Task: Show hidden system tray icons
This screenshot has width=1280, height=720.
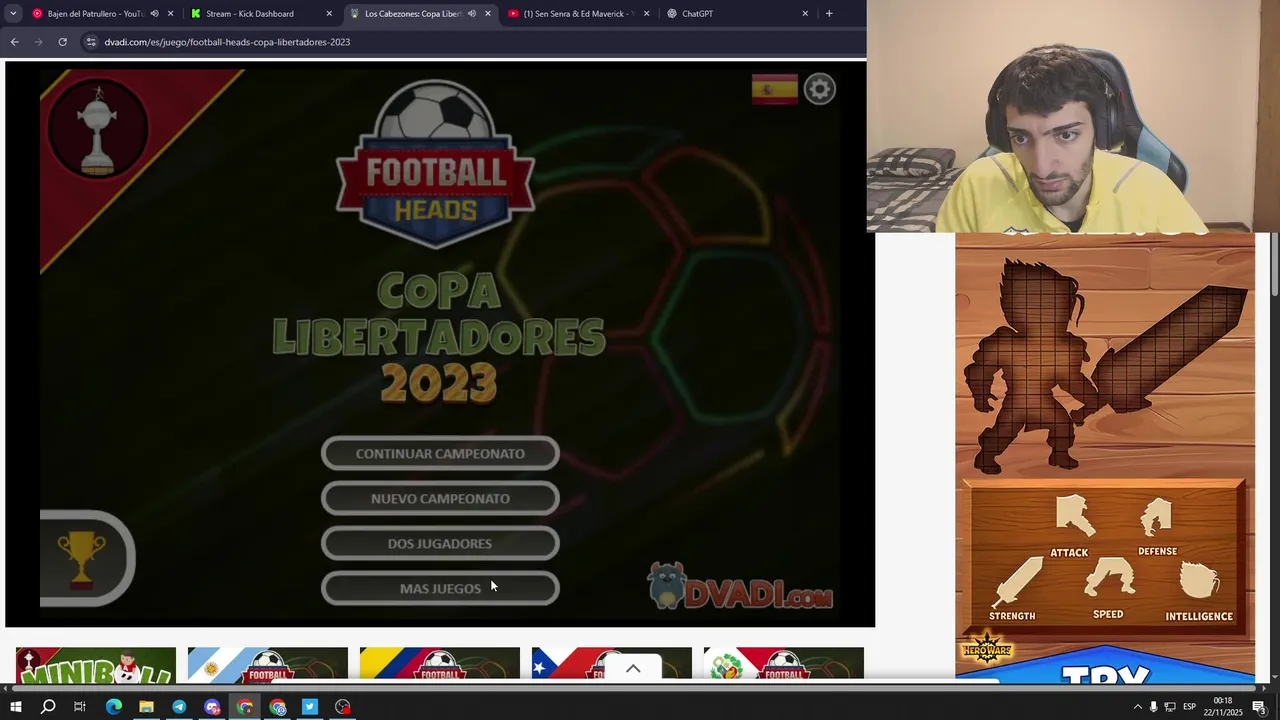Action: coord(1137,707)
